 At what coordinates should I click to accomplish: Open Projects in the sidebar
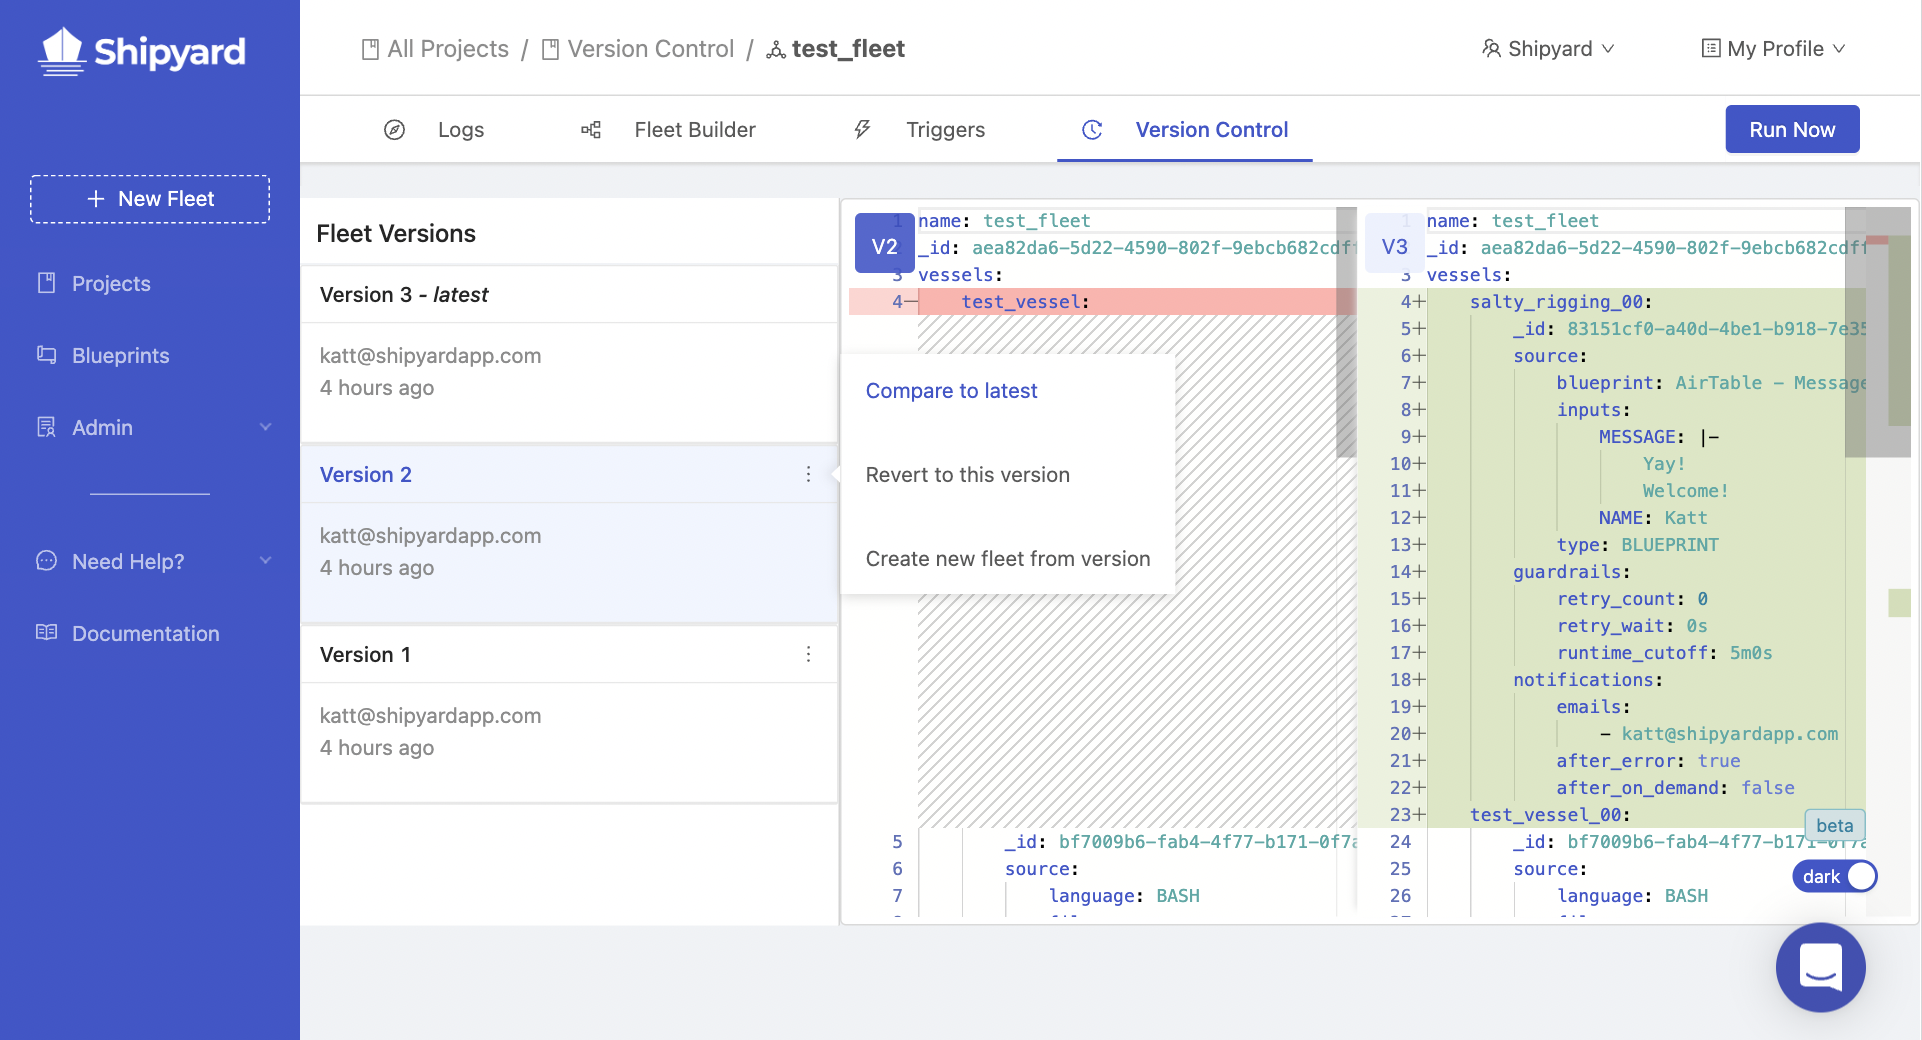(x=111, y=283)
